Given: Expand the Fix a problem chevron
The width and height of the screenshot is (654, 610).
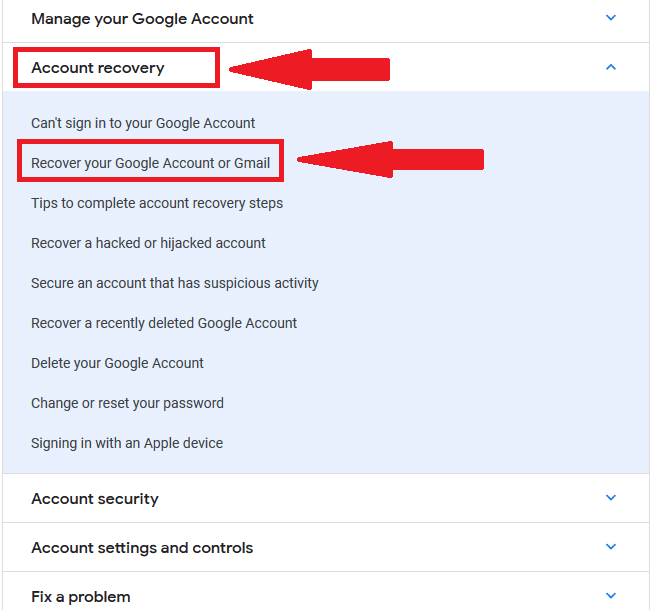Looking at the screenshot, I should pos(611,596).
